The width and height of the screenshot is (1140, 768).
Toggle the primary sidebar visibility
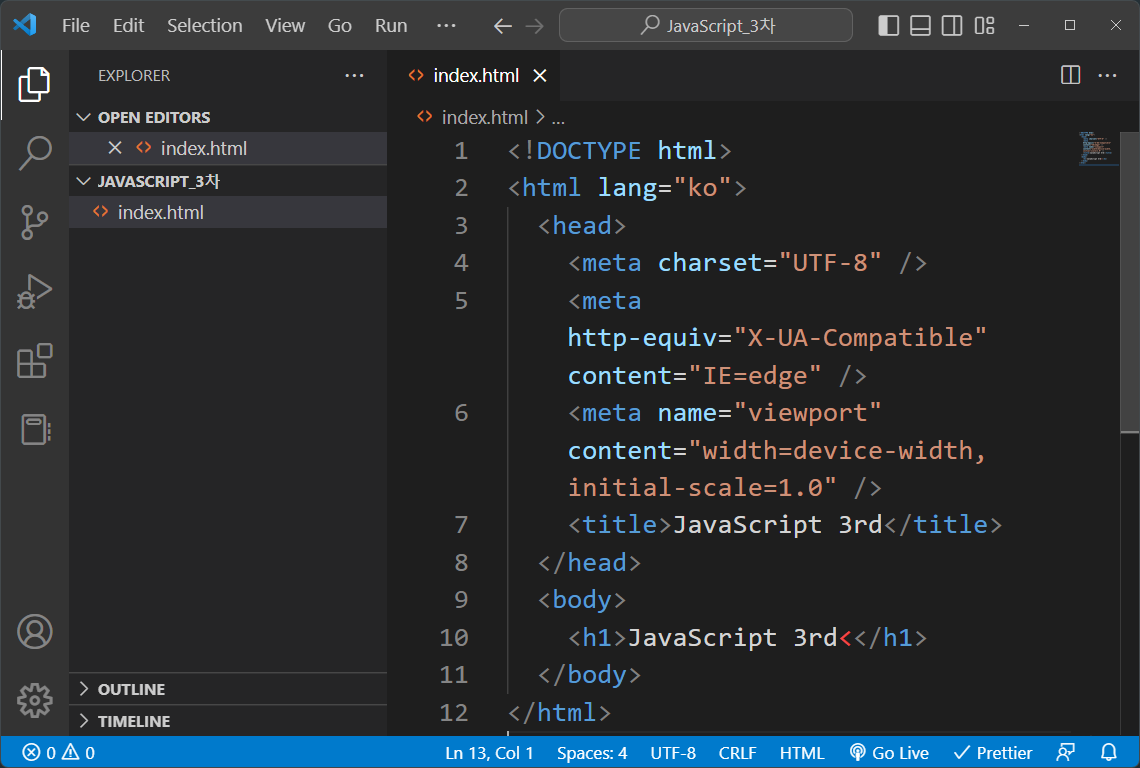pyautogui.click(x=888, y=25)
